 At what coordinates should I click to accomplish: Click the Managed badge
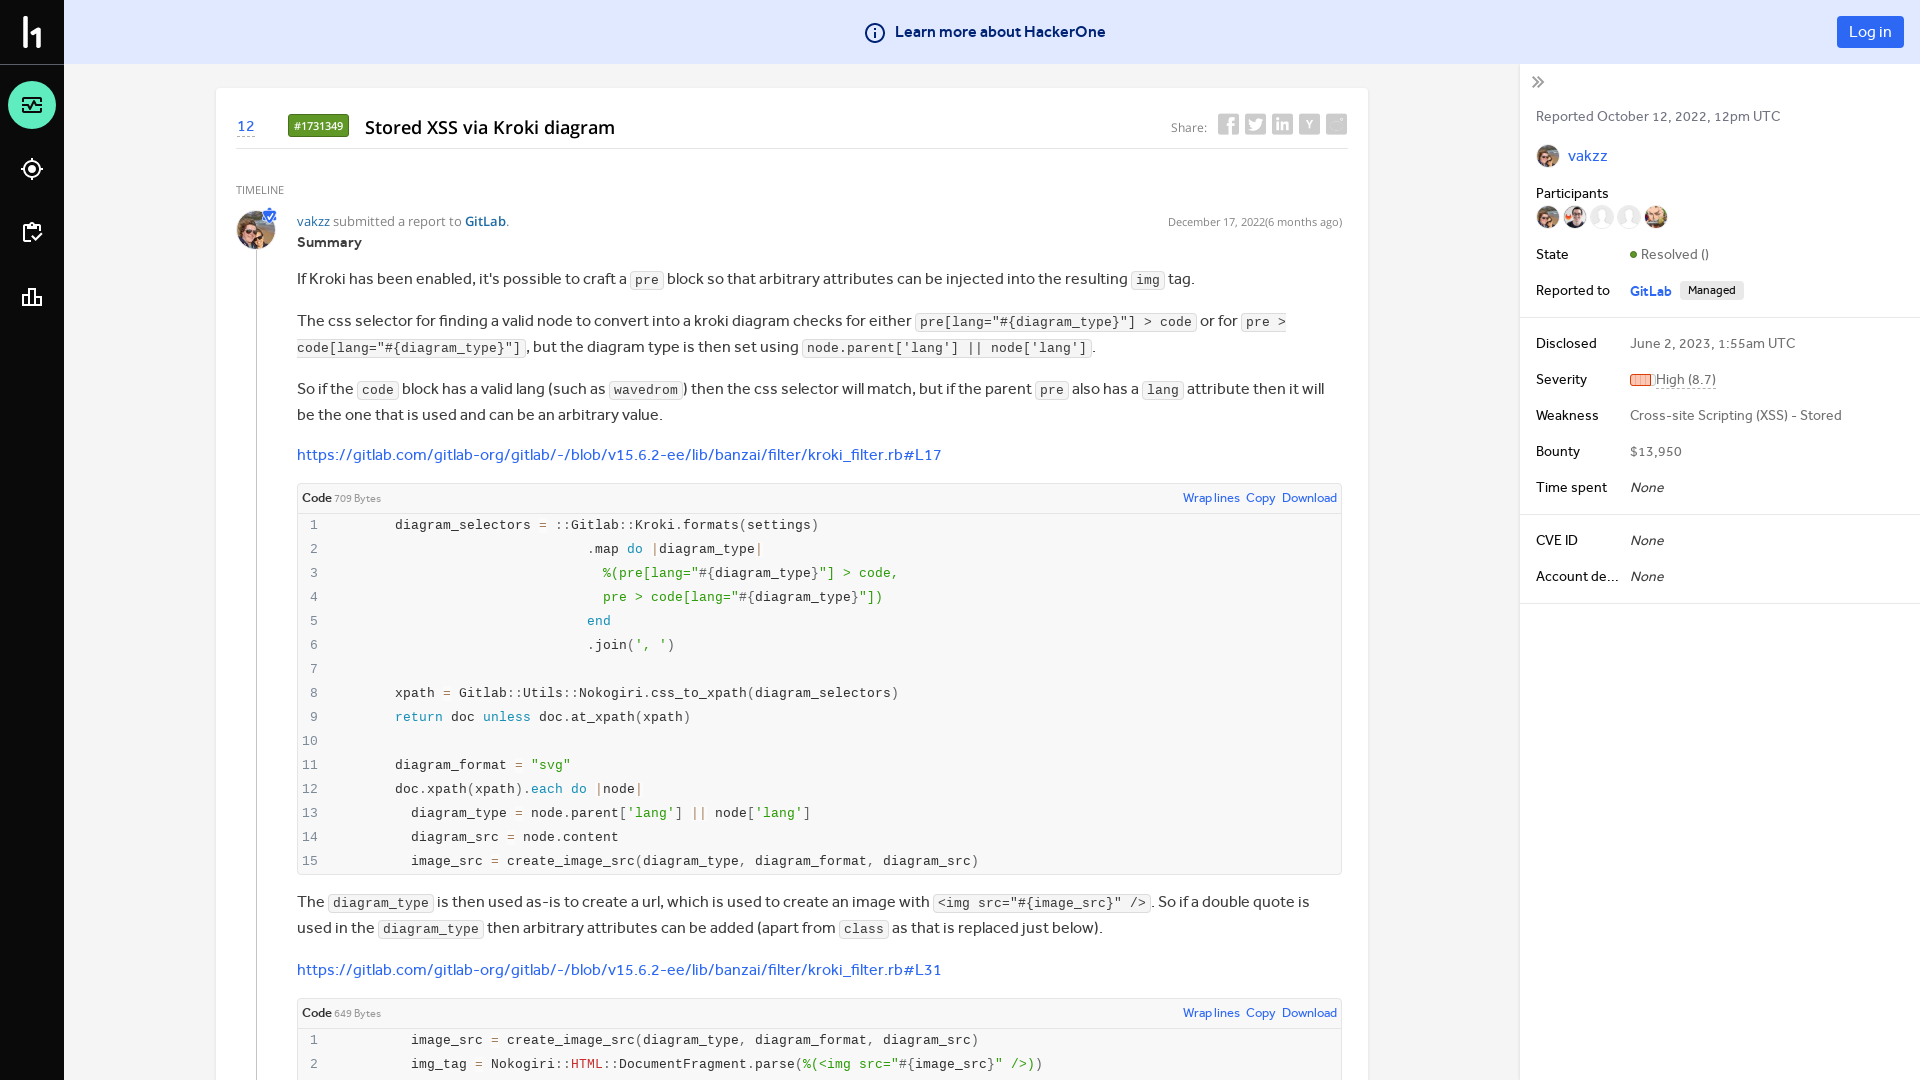(1712, 290)
